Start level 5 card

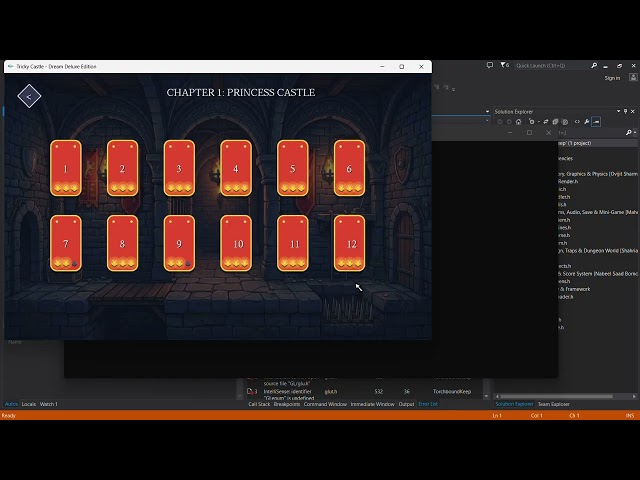[x=293, y=168]
